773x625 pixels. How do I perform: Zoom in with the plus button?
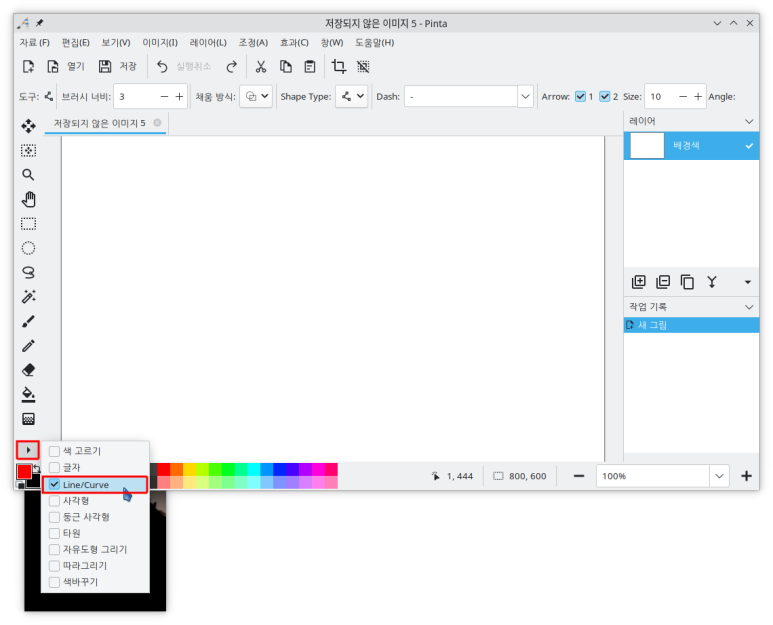click(x=746, y=476)
